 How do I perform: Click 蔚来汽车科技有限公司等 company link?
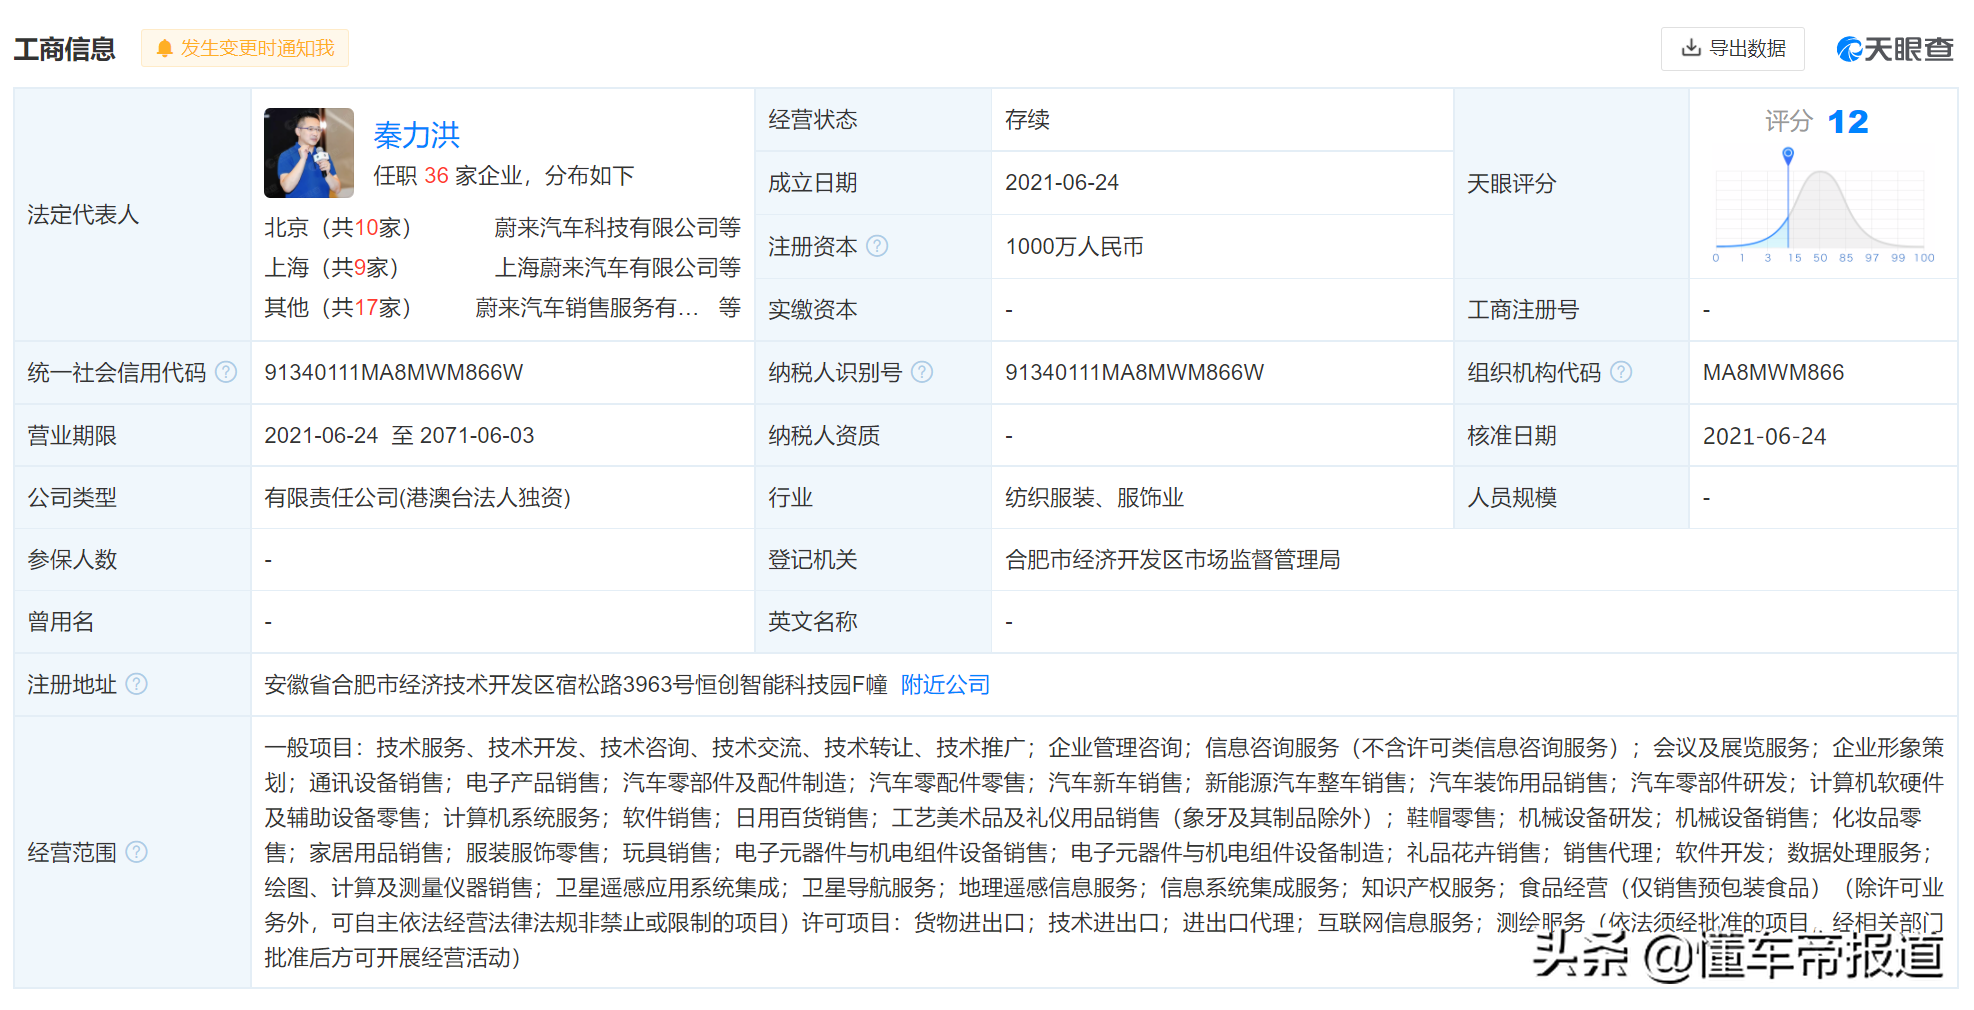pyautogui.click(x=617, y=228)
